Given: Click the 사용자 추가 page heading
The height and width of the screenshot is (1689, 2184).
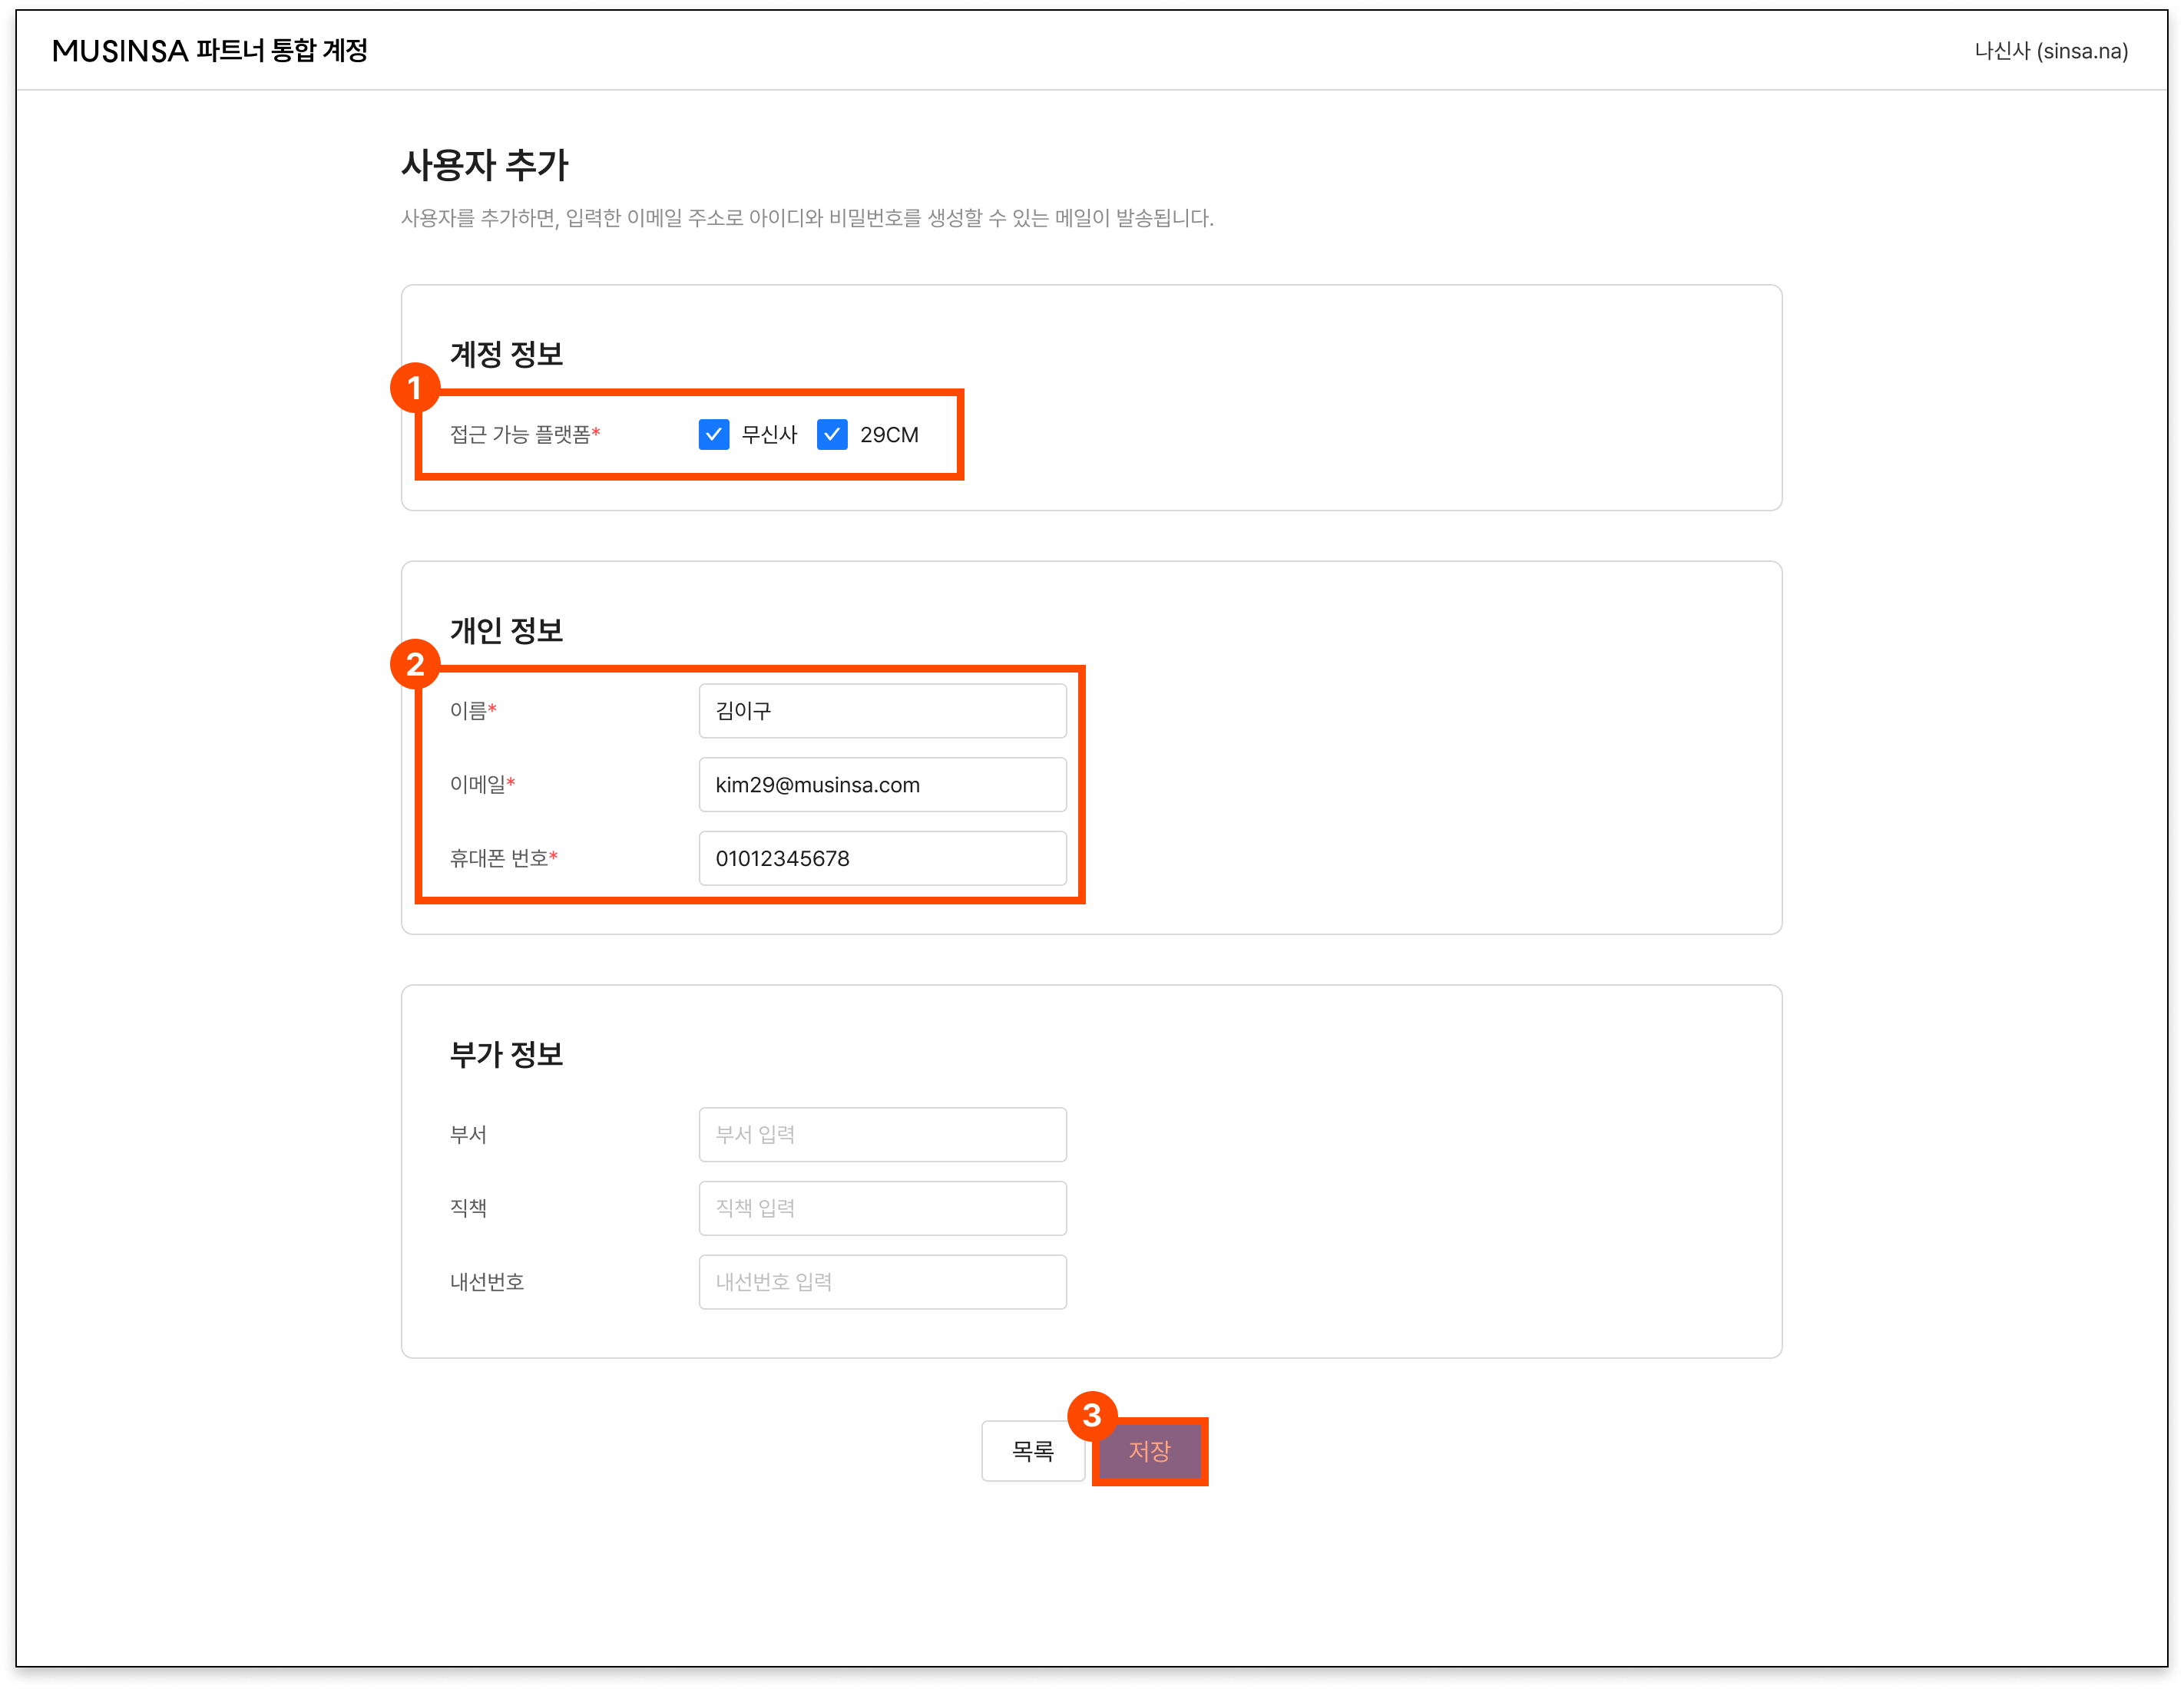Looking at the screenshot, I should (x=484, y=165).
